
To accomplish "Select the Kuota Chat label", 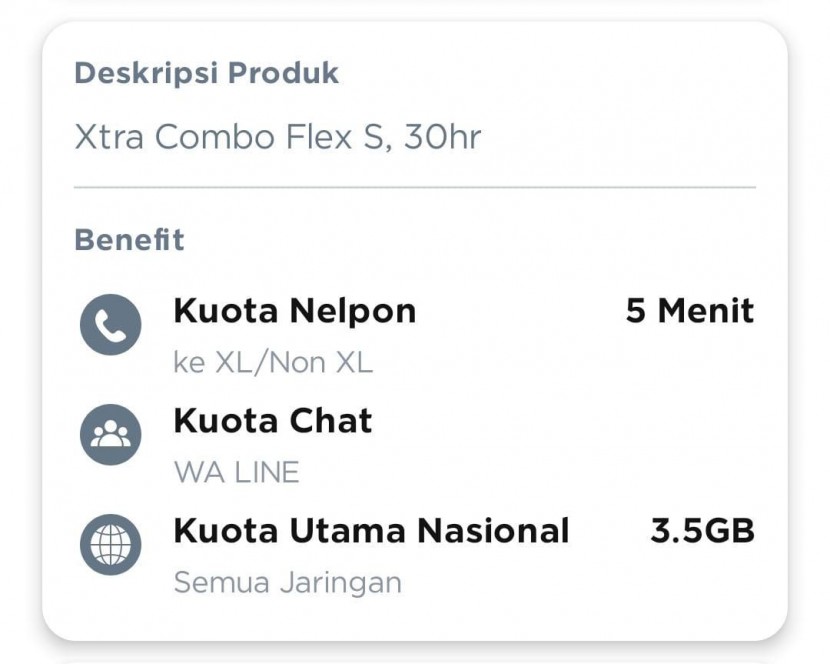I will [273, 421].
